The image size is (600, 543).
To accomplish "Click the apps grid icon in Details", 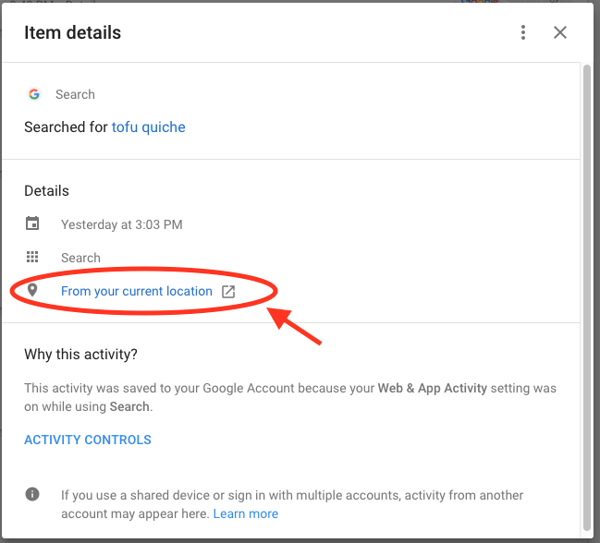I will (x=33, y=257).
